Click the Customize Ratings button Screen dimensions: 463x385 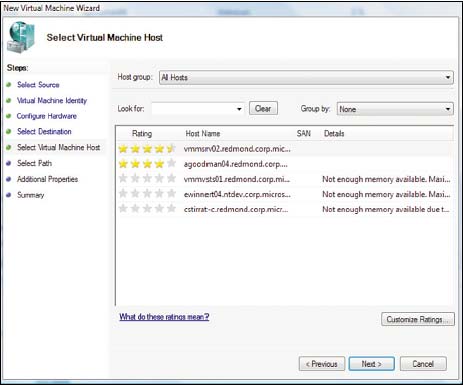pyautogui.click(x=417, y=319)
